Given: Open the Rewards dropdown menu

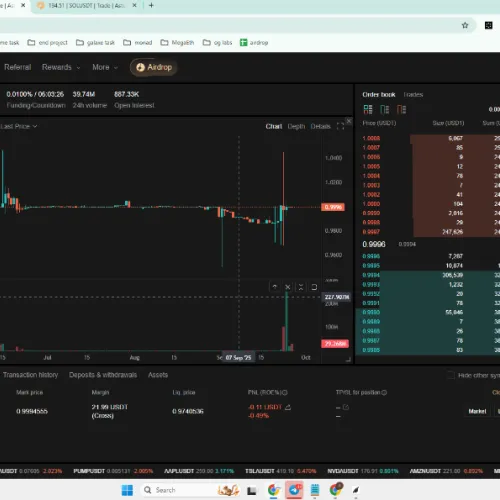Looking at the screenshot, I should click(x=61, y=67).
